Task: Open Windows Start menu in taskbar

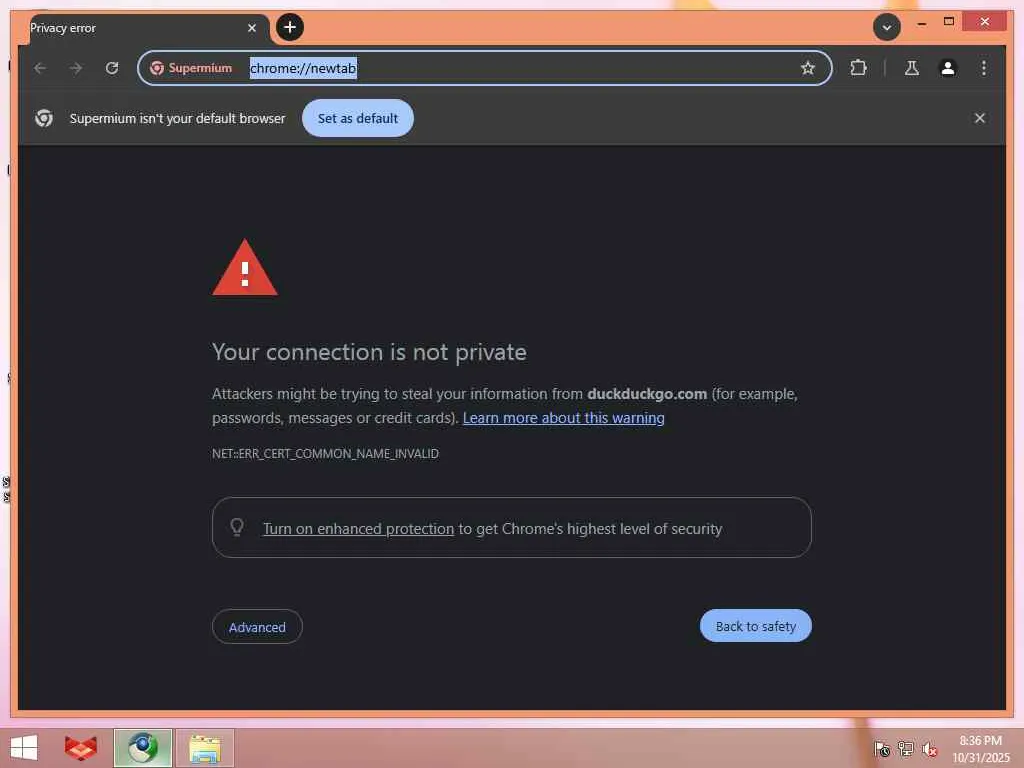Action: click(24, 748)
